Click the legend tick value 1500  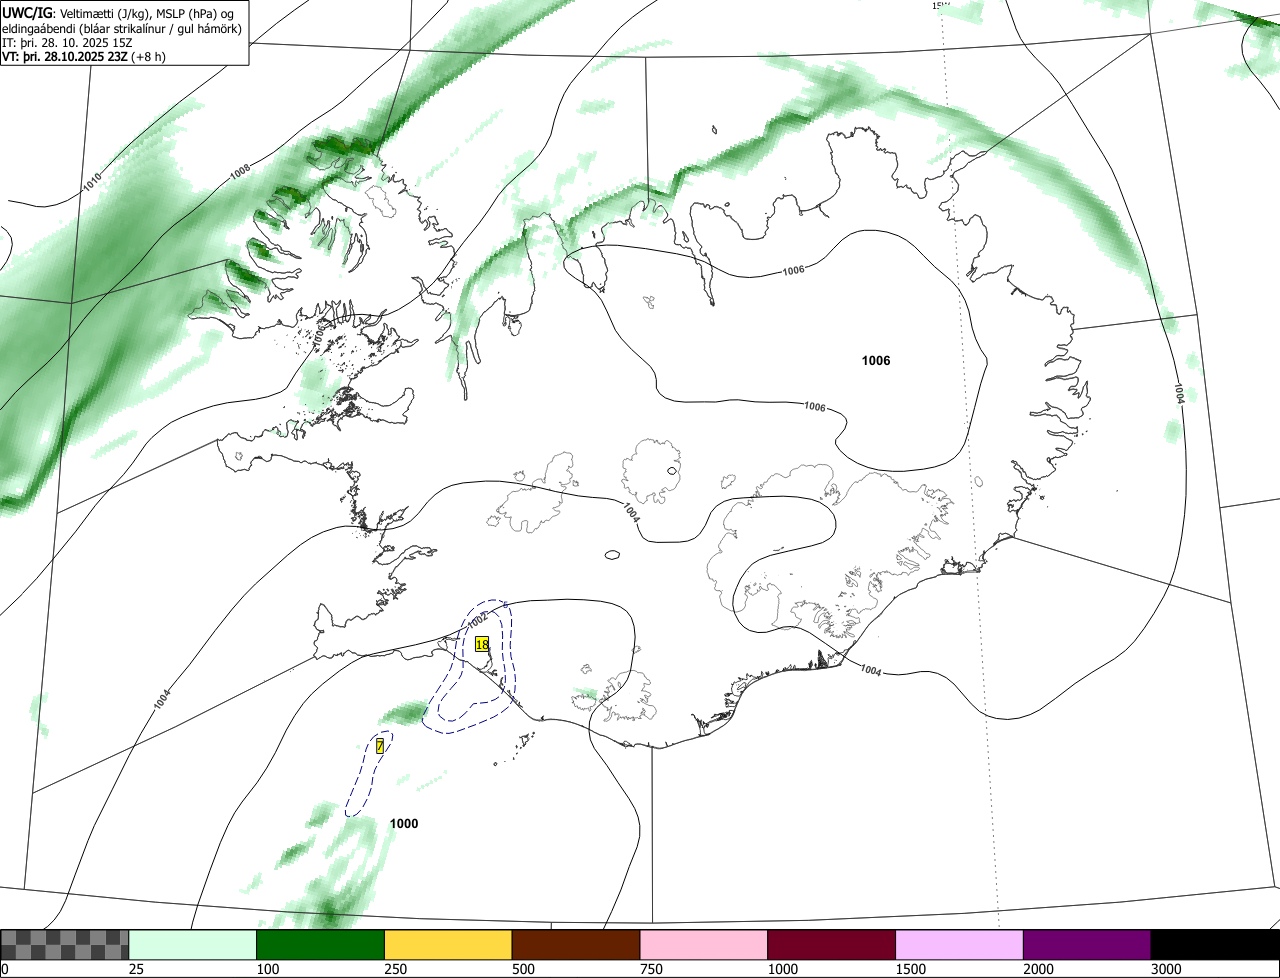(910, 969)
